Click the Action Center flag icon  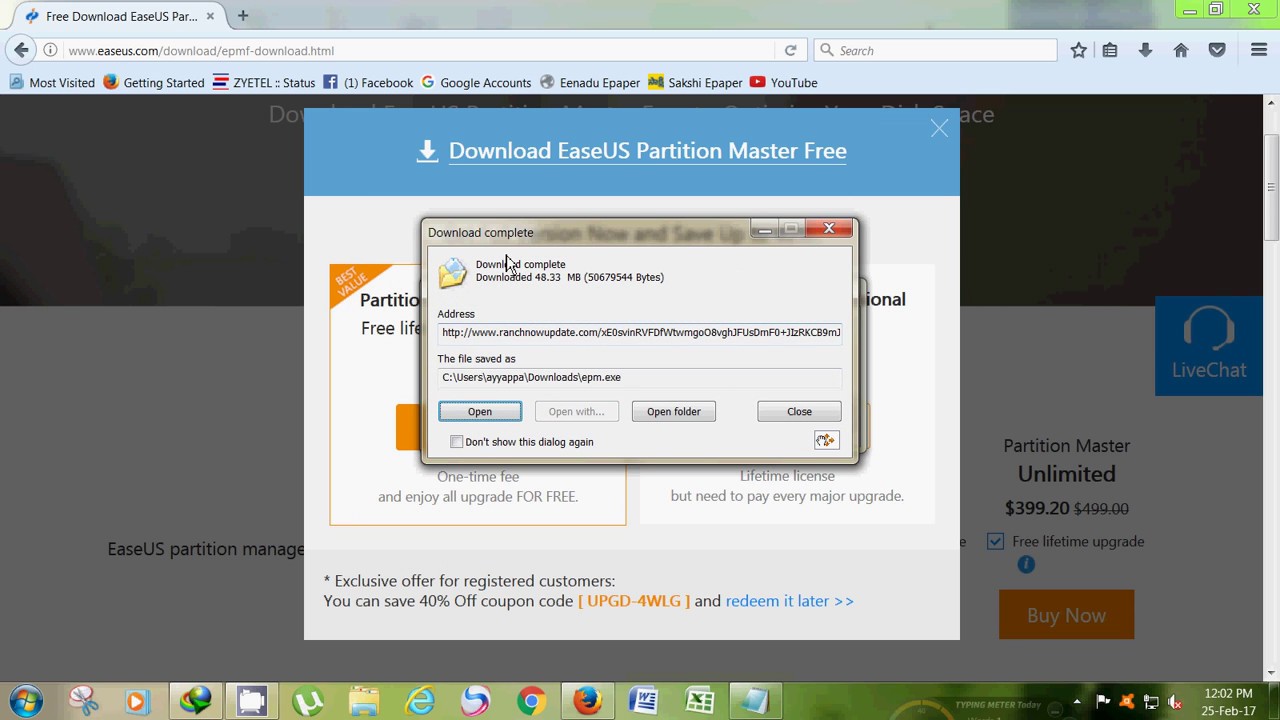click(x=1103, y=702)
